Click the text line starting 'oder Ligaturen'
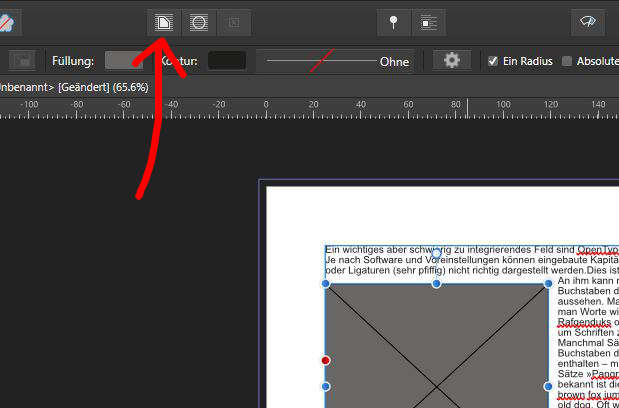The width and height of the screenshot is (619, 408). (x=472, y=271)
